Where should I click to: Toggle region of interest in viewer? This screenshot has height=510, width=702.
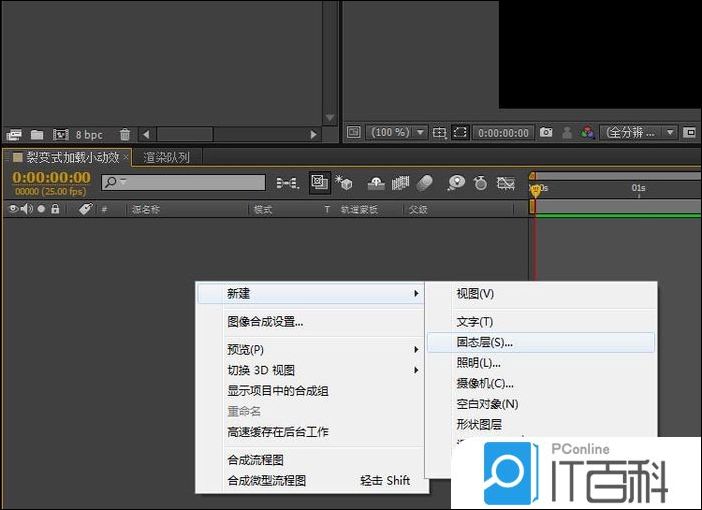click(x=460, y=132)
